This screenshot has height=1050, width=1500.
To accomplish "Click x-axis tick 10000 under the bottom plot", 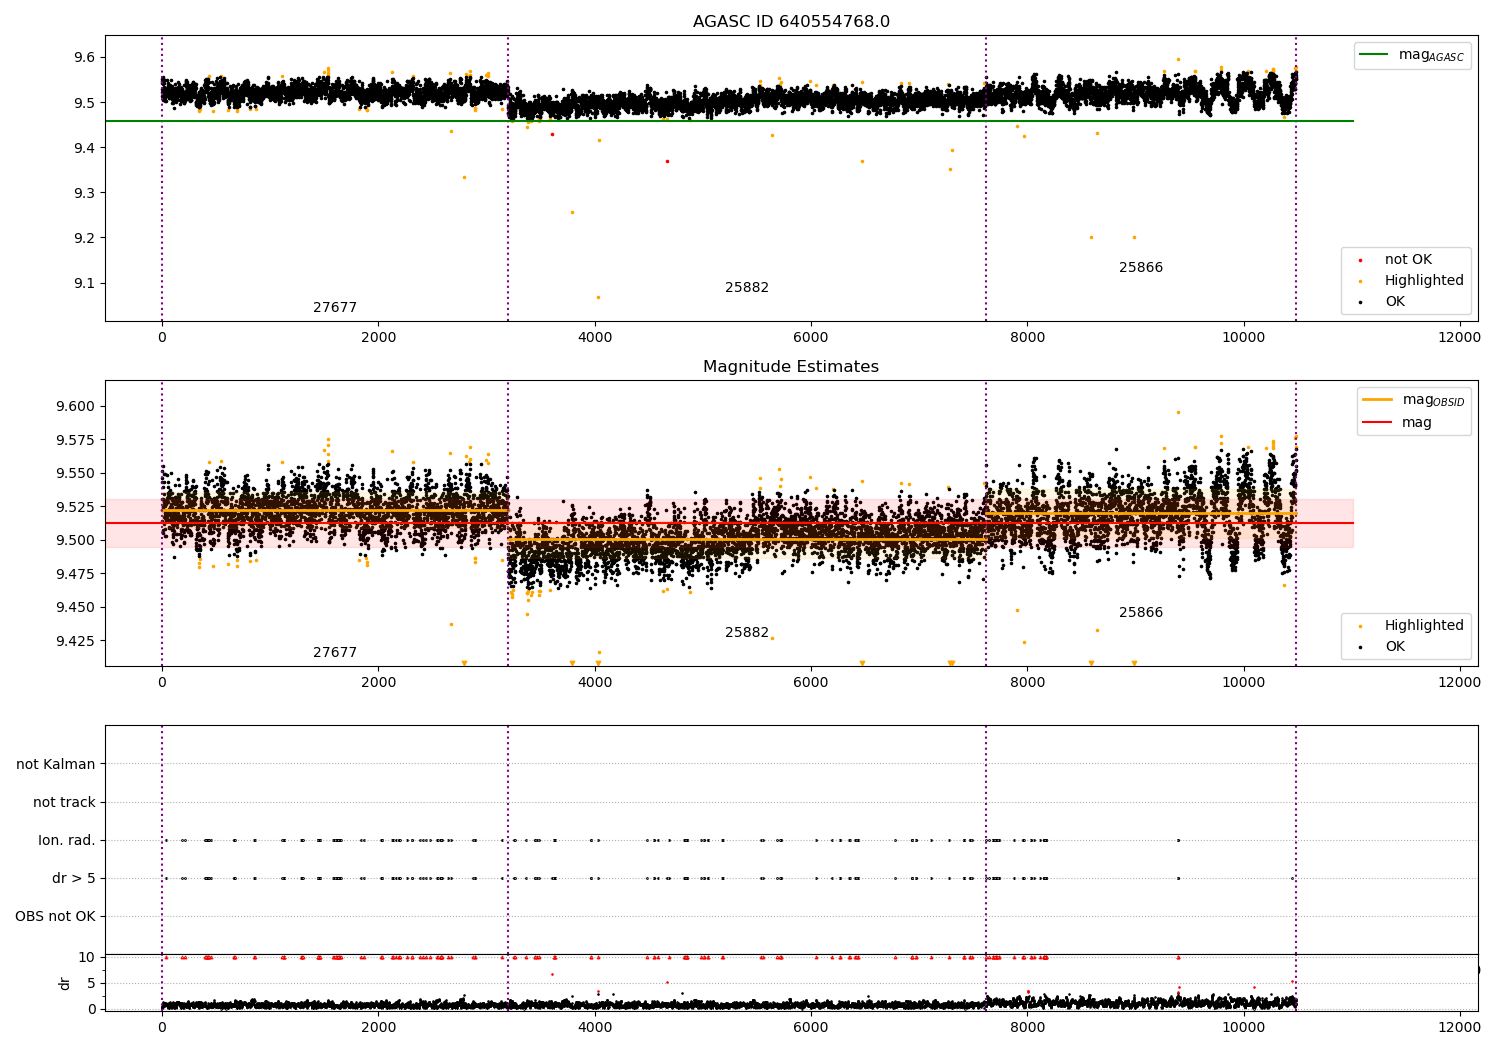I will pyautogui.click(x=1243, y=1028).
